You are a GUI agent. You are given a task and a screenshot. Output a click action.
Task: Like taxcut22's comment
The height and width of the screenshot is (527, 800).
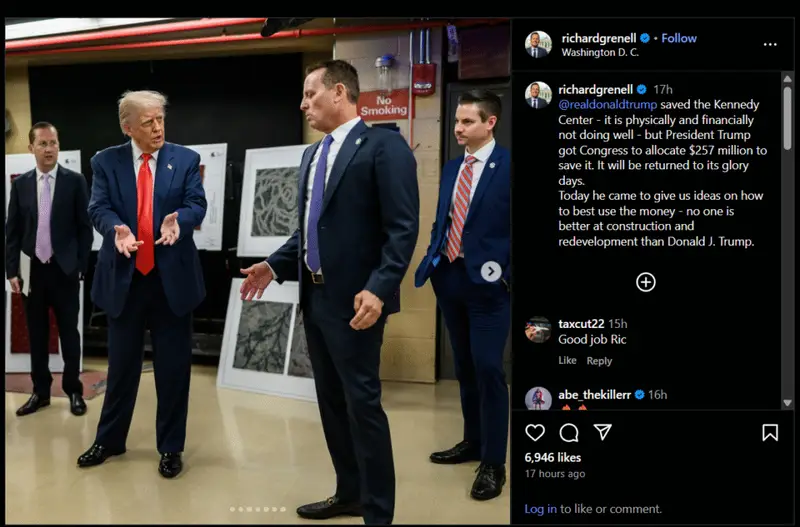click(x=567, y=360)
